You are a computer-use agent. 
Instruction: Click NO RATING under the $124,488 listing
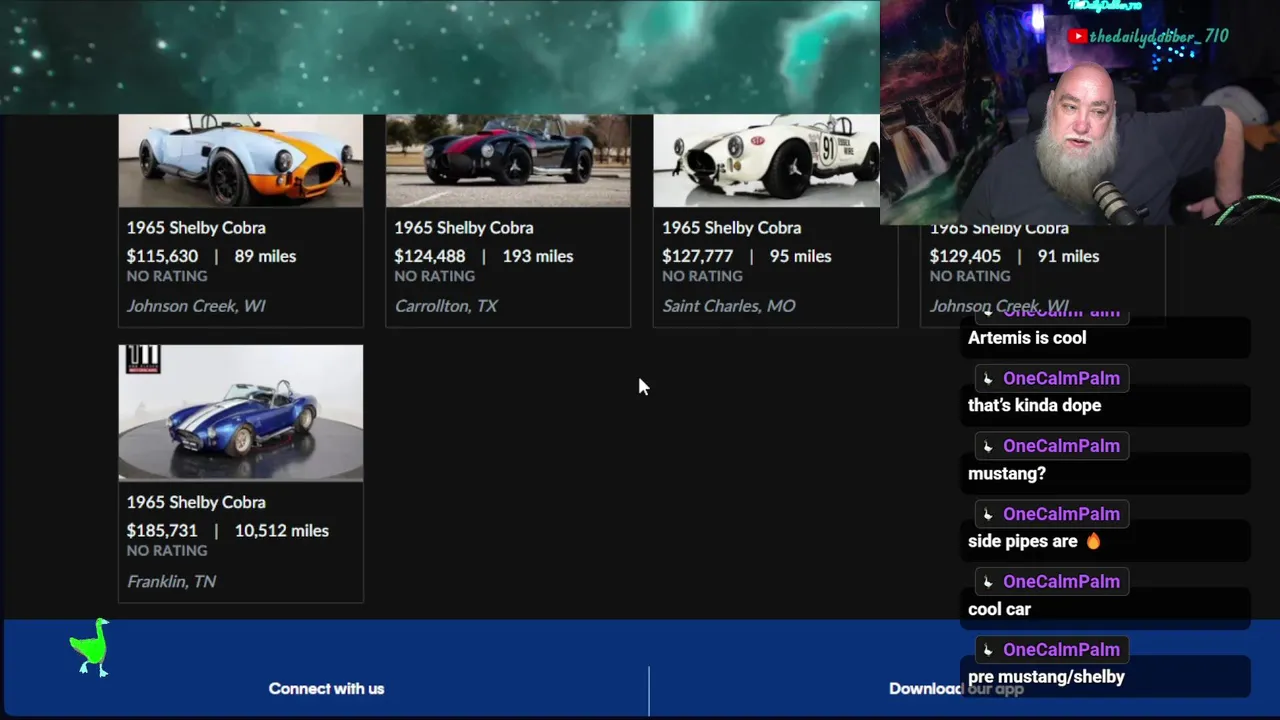pos(435,276)
